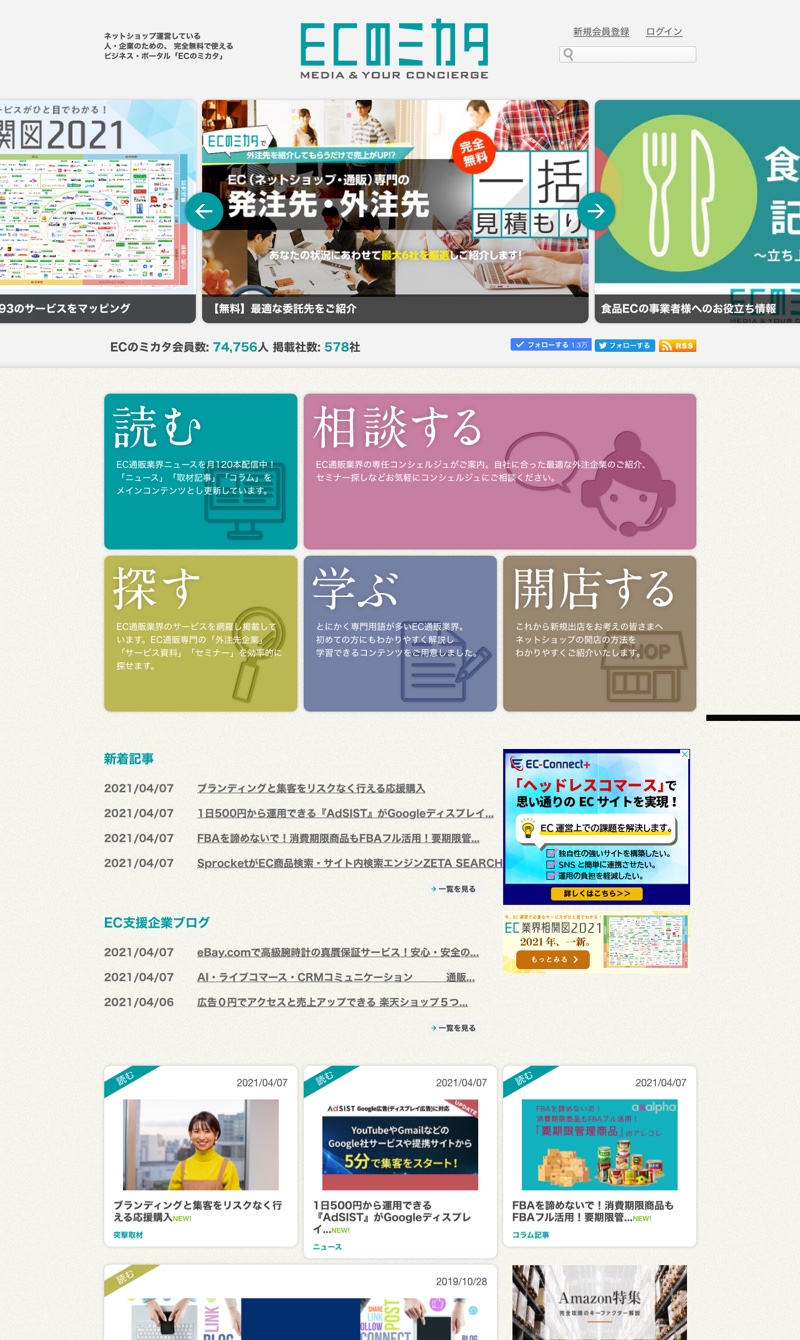
Task: Go to next carousel slide arrow
Action: [596, 210]
